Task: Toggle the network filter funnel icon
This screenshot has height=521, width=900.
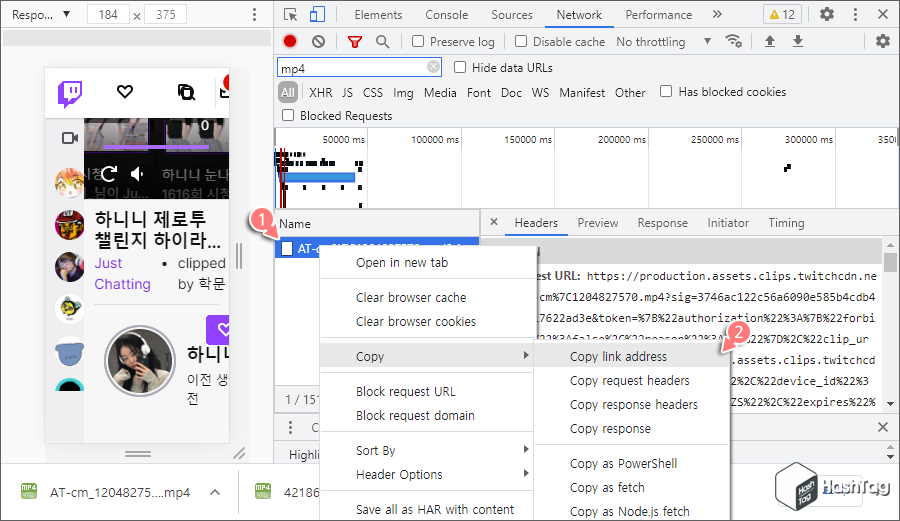Action: pyautogui.click(x=355, y=41)
